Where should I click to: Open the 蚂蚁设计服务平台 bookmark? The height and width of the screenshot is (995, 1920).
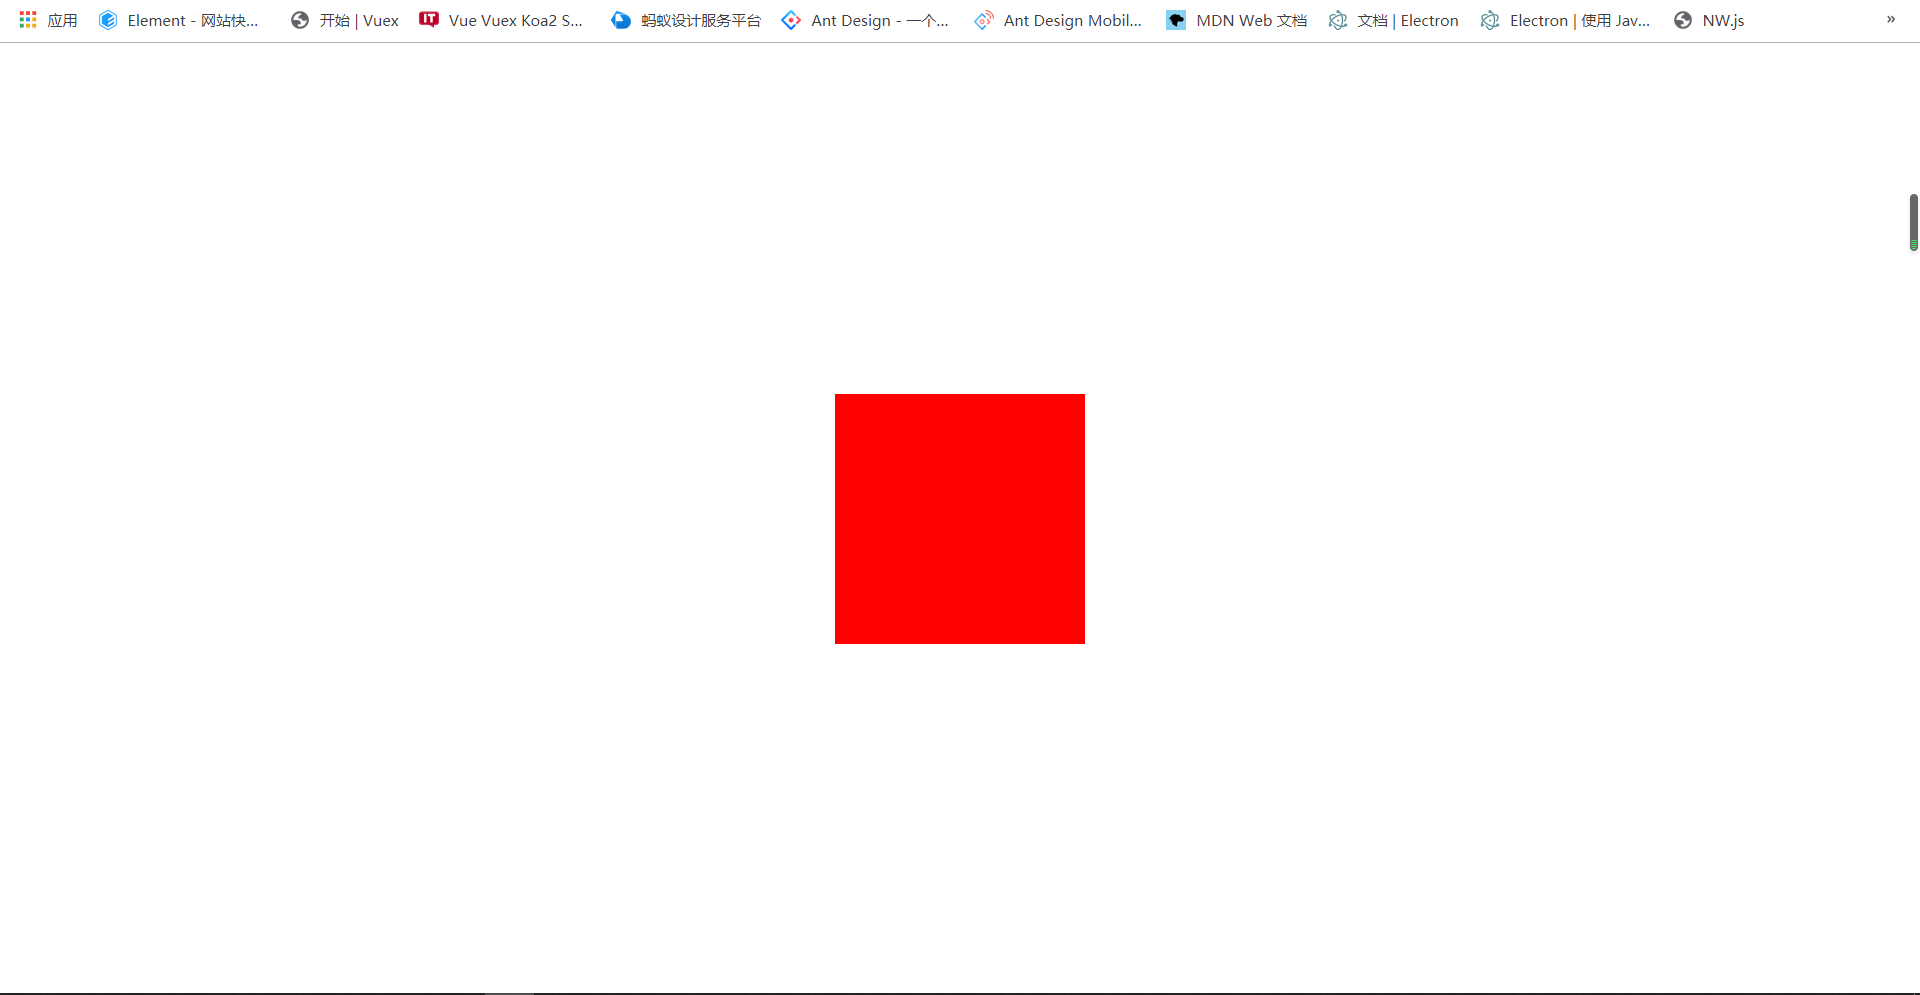point(700,20)
